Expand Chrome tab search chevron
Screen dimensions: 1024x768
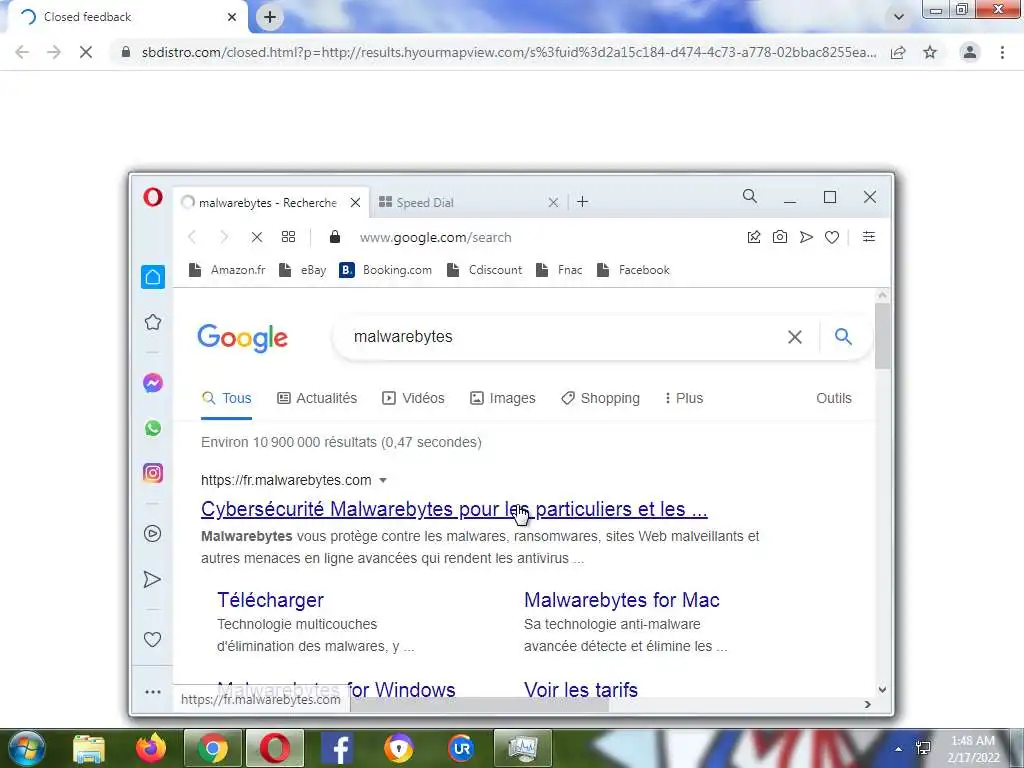tap(899, 17)
